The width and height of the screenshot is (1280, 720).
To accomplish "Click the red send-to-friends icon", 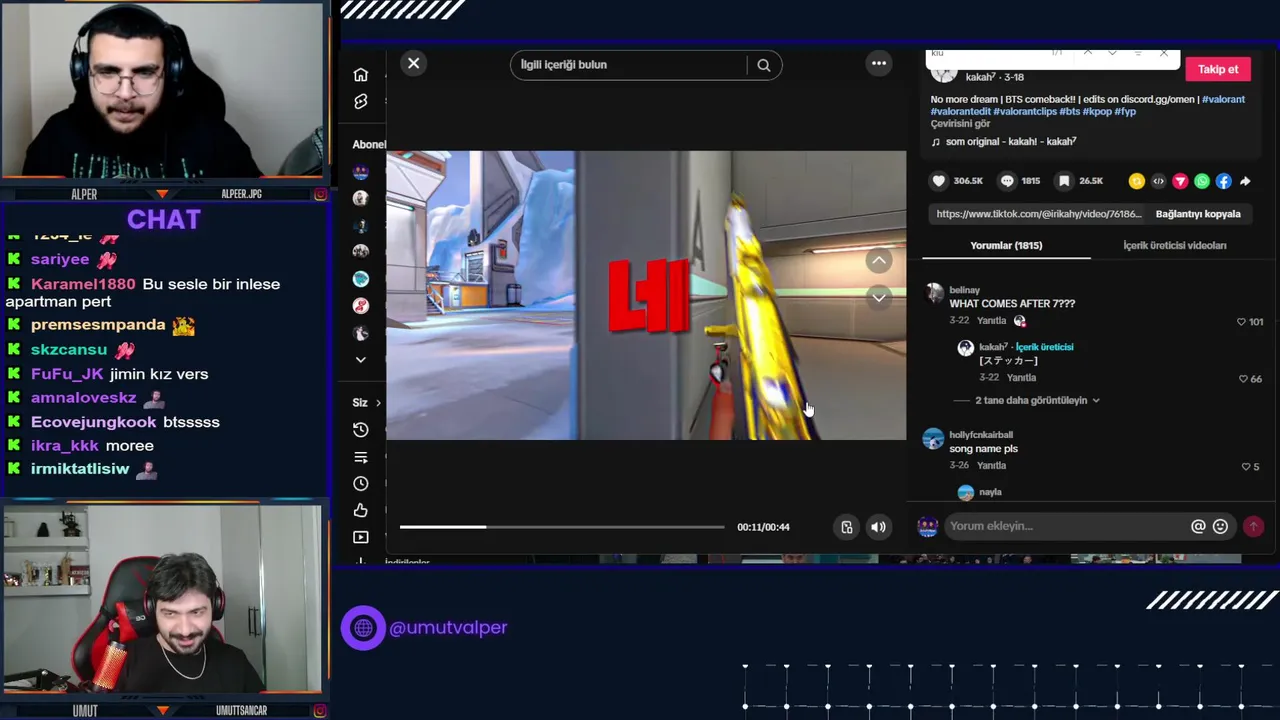I will (1180, 181).
